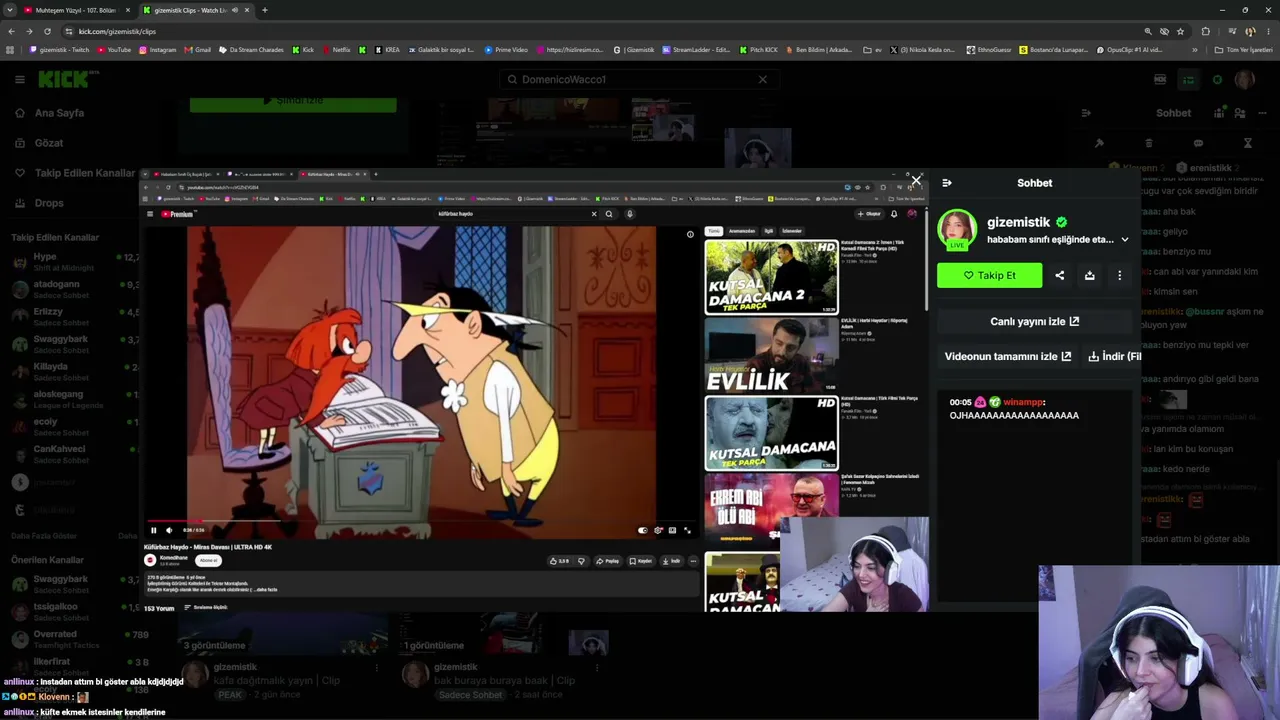The height and width of the screenshot is (720, 1280).
Task: Select Swaggybark in followed channels list
Action: [72, 344]
